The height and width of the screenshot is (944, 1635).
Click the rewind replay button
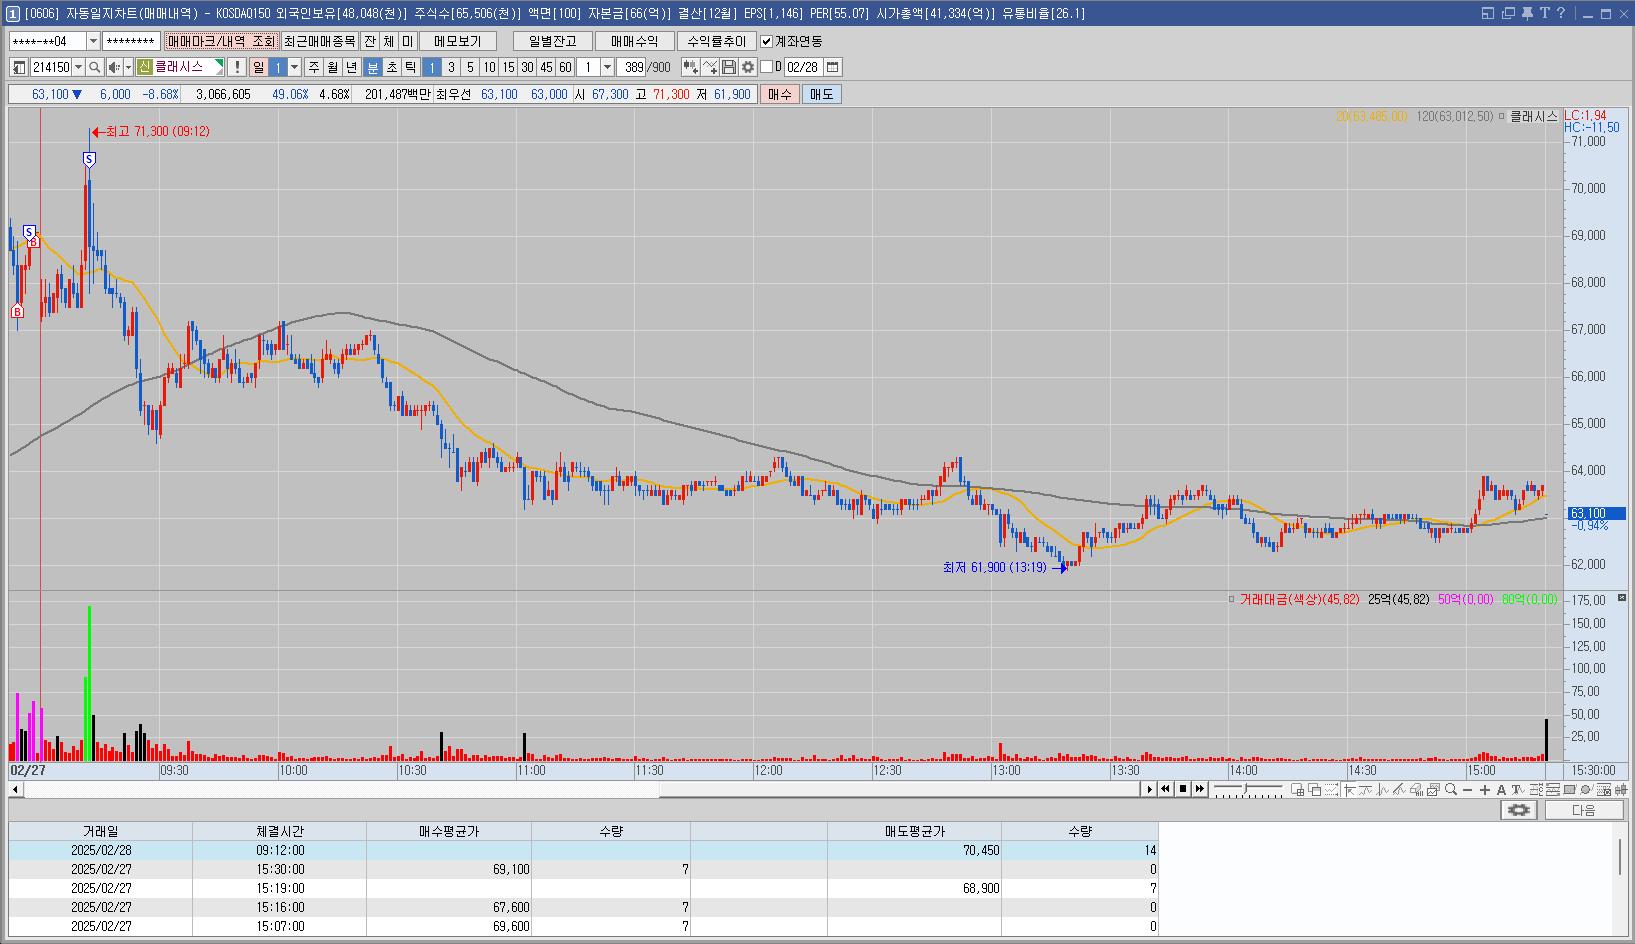tap(1165, 789)
